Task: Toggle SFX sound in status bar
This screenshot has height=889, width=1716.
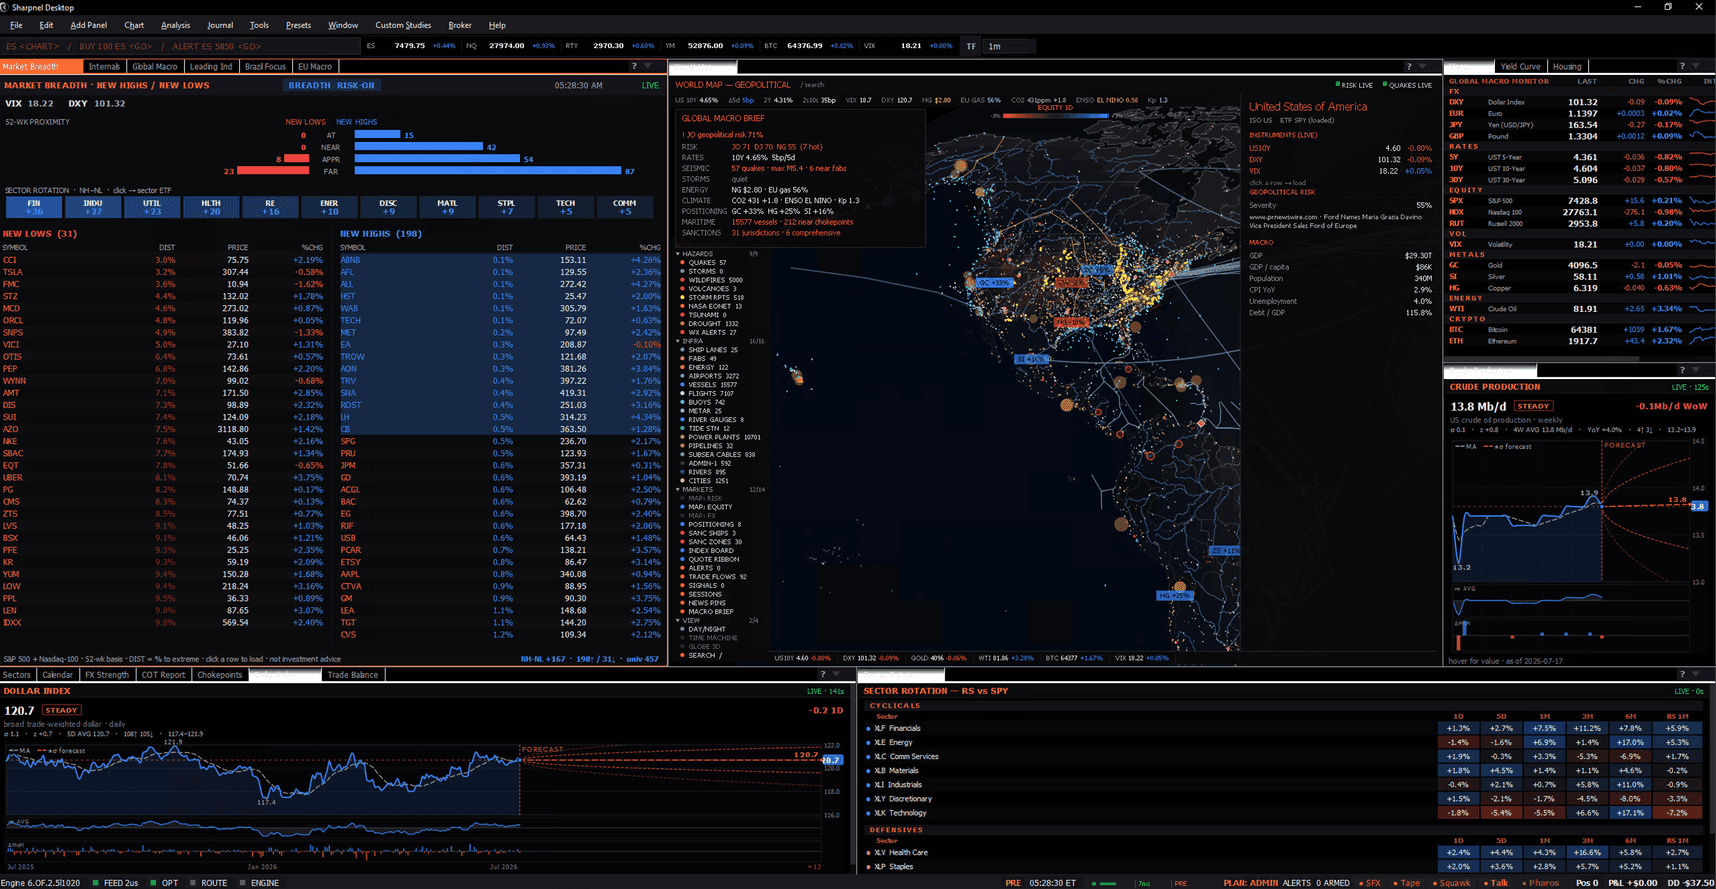Action: coord(1372,883)
